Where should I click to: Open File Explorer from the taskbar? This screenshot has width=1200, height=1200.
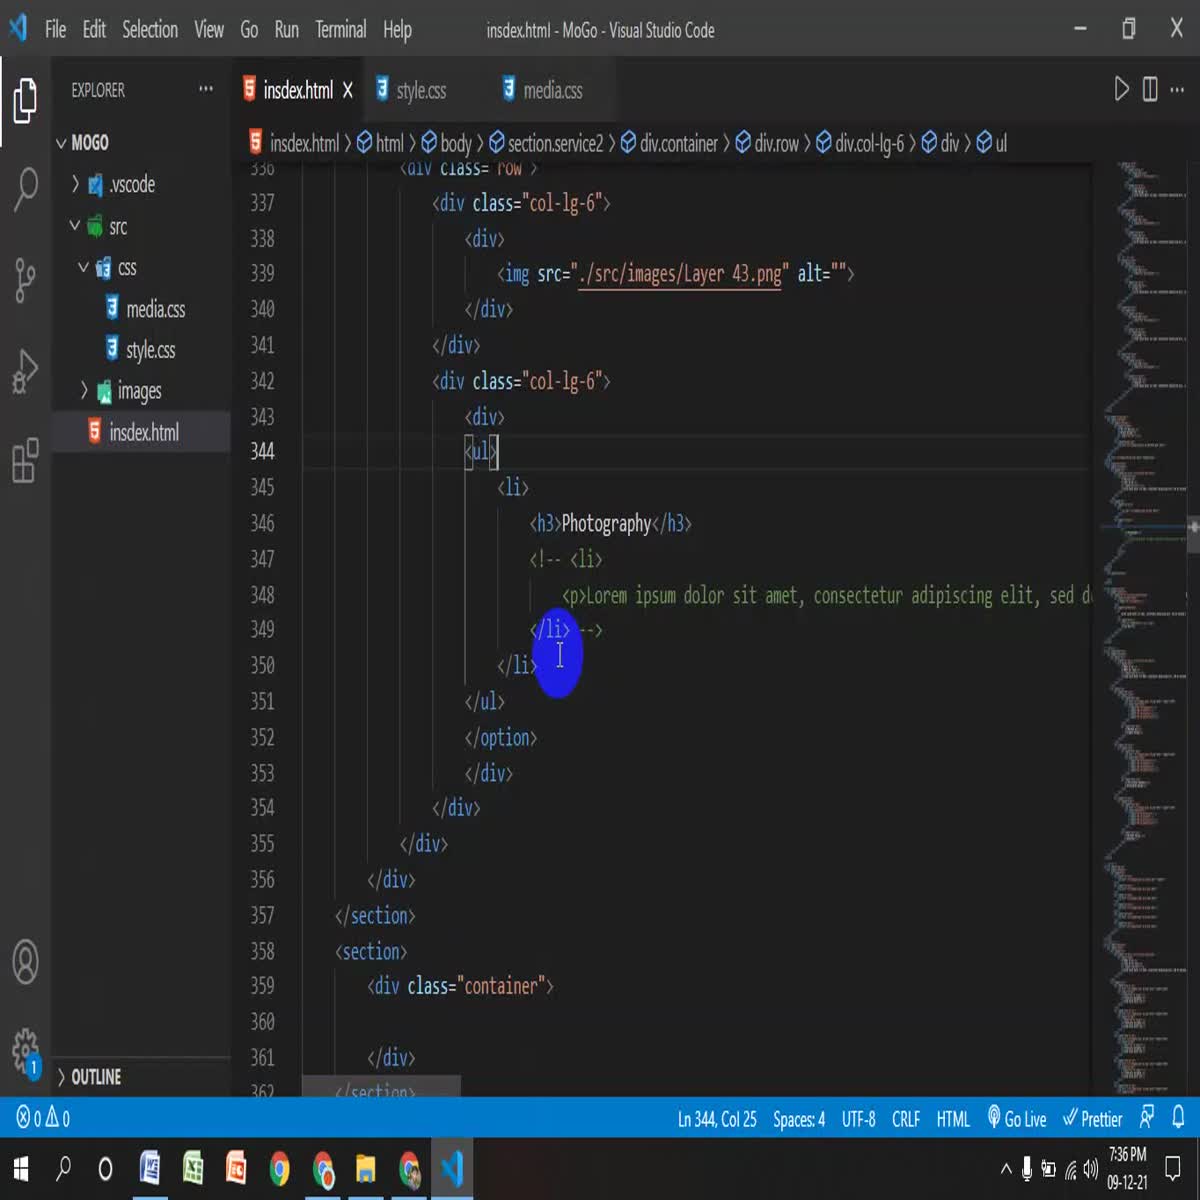click(x=366, y=1168)
